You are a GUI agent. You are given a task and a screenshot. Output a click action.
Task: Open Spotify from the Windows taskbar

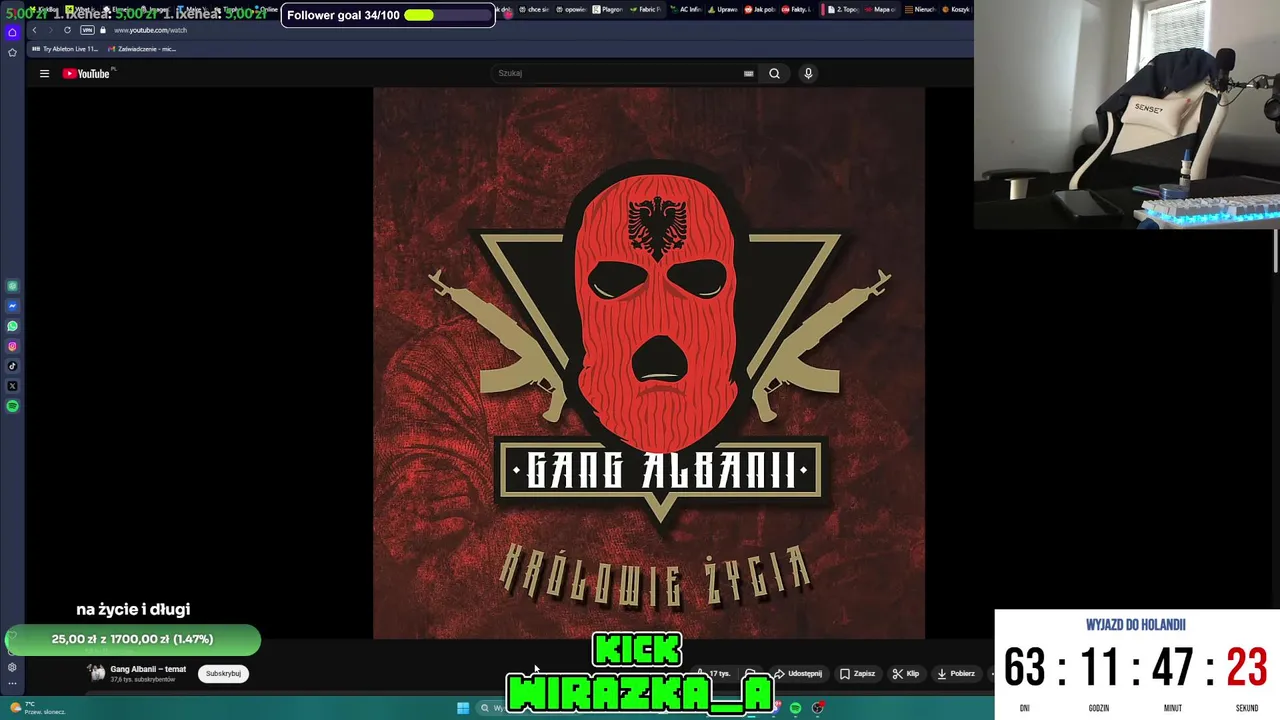pyautogui.click(x=795, y=708)
